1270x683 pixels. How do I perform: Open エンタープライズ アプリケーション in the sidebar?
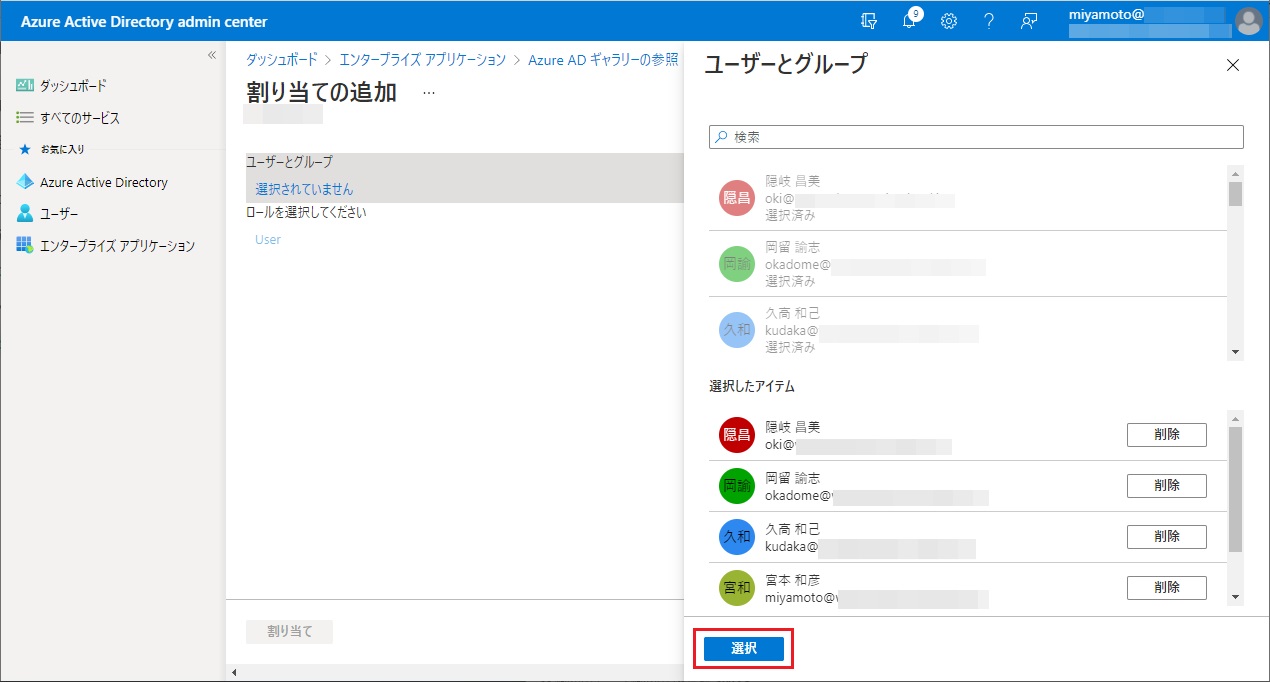pos(116,246)
